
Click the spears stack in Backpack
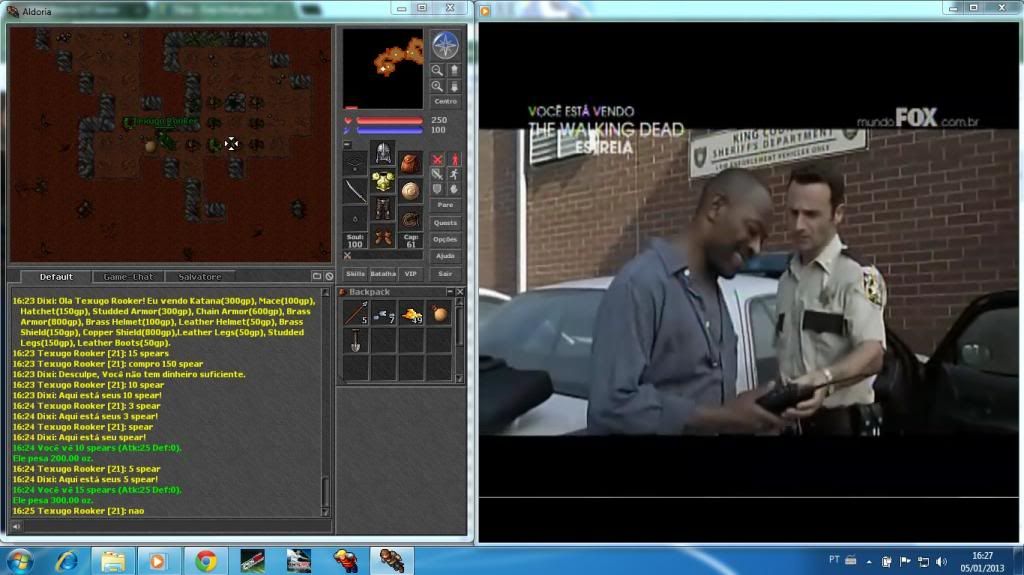point(356,314)
